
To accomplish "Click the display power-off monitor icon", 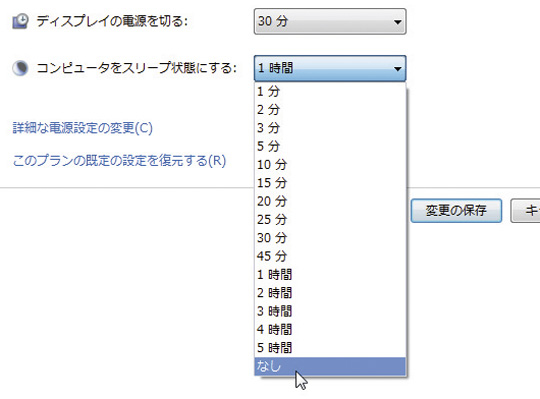I will 20,21.
